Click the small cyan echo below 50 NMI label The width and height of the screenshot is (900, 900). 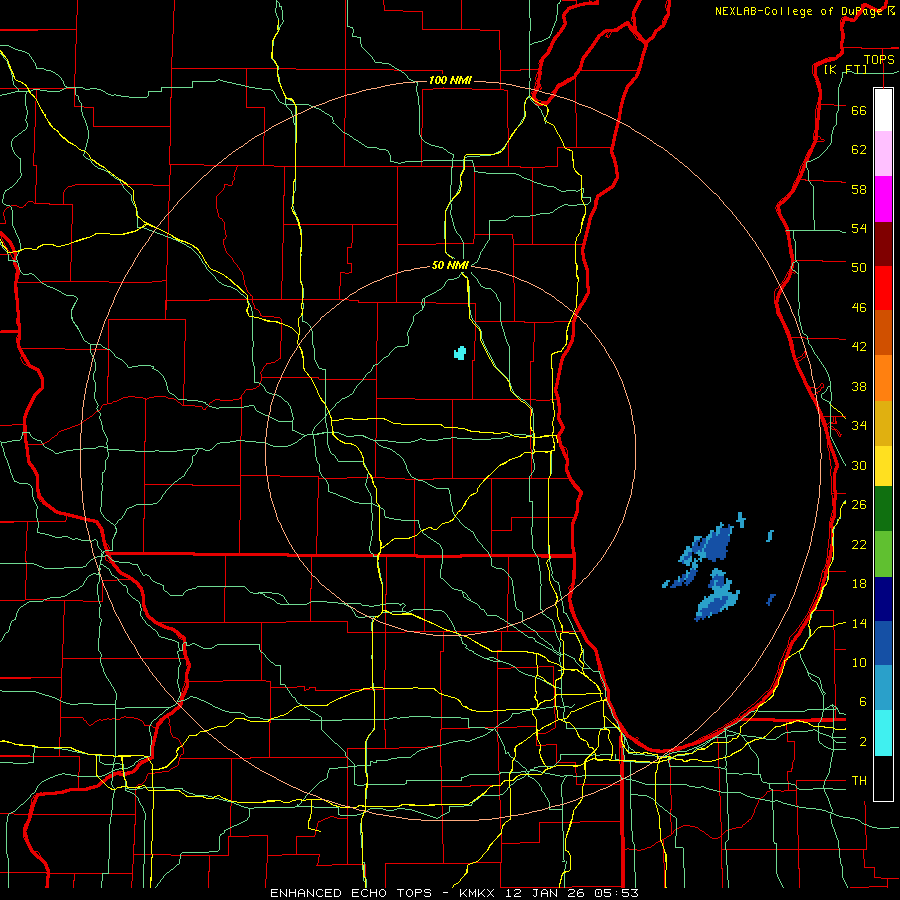460,353
